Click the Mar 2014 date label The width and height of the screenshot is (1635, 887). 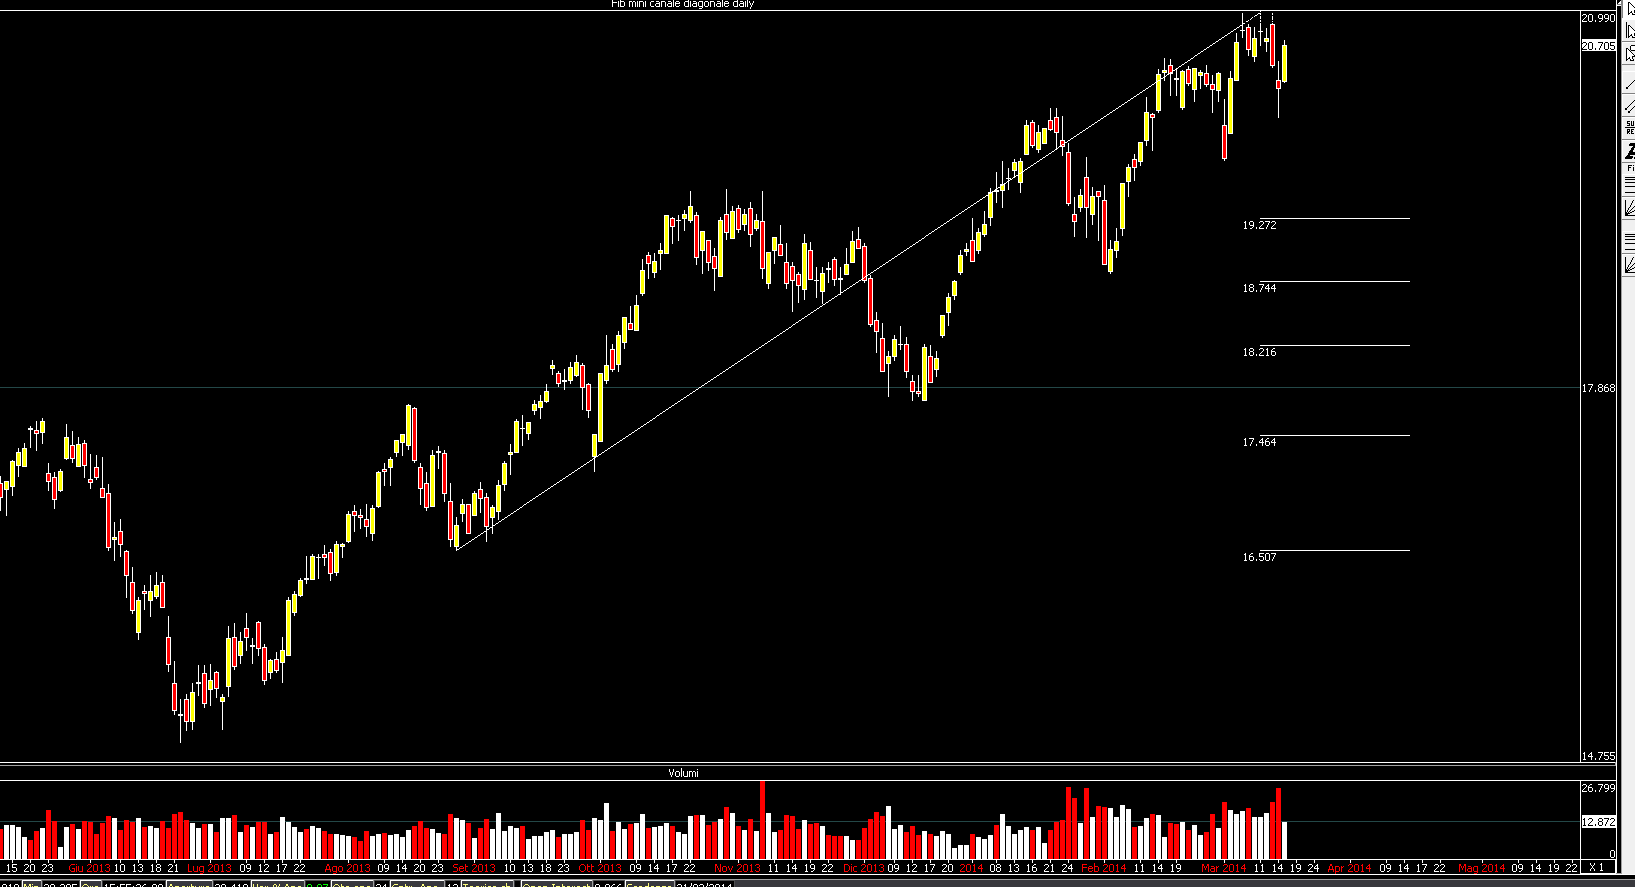(1224, 868)
